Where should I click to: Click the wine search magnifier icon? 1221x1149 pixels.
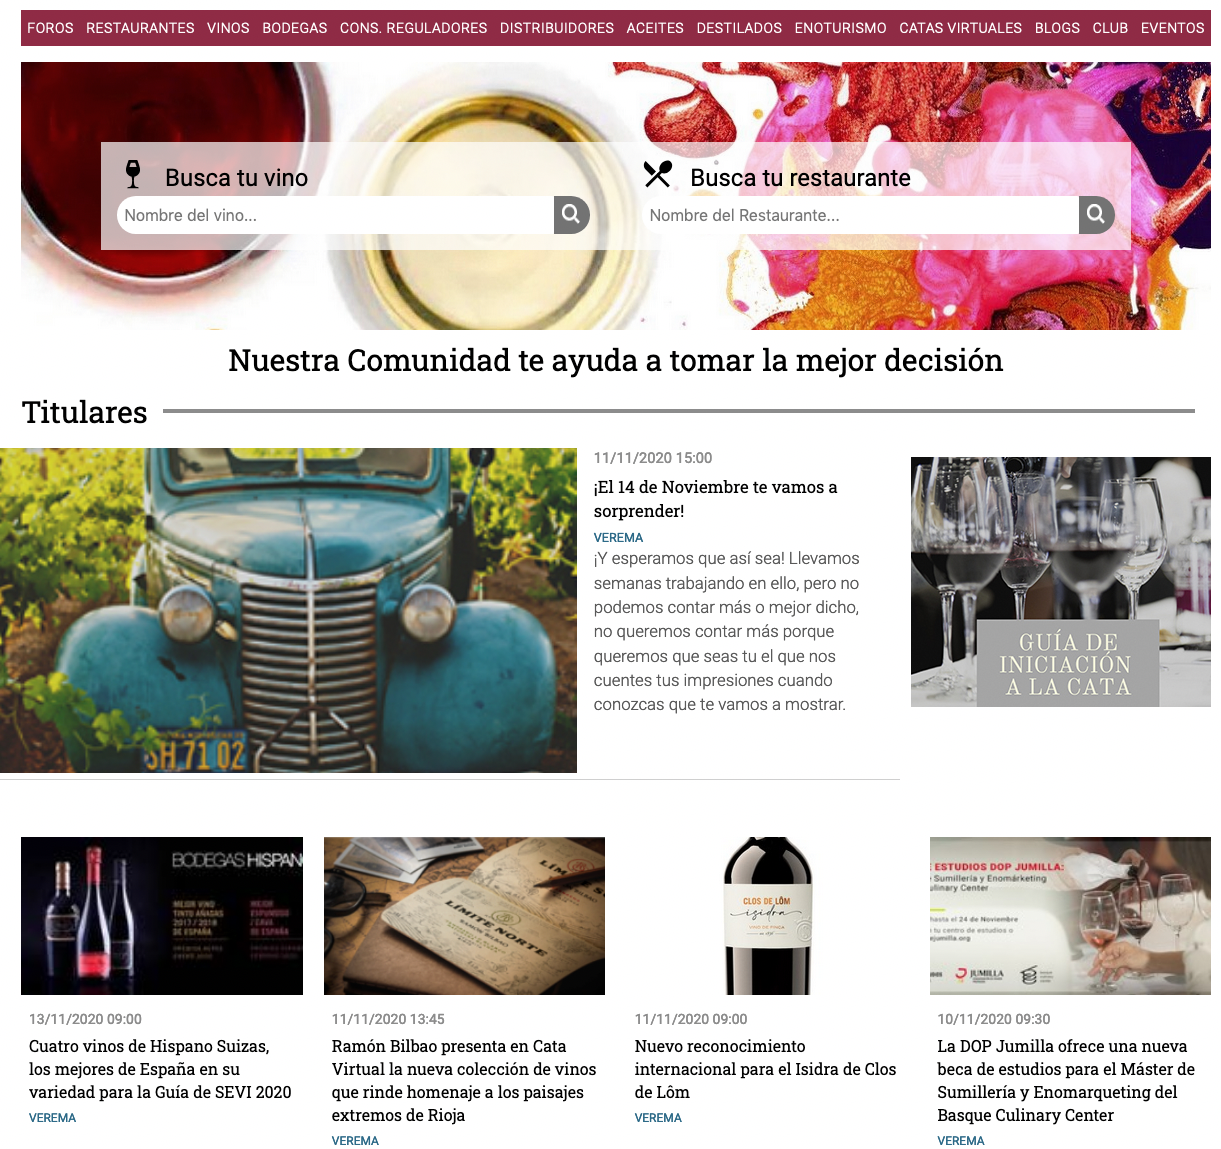(x=571, y=215)
